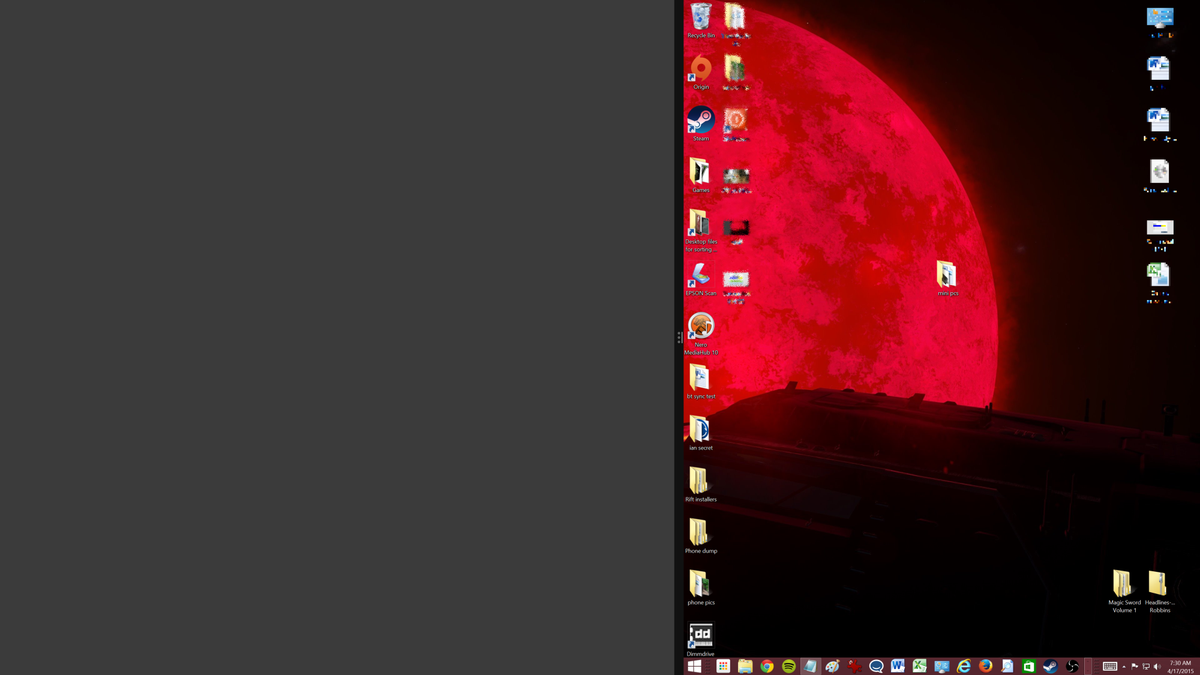This screenshot has height=675, width=1200.
Task: Open the clock showing 7:30 AM
Action: [1180, 666]
